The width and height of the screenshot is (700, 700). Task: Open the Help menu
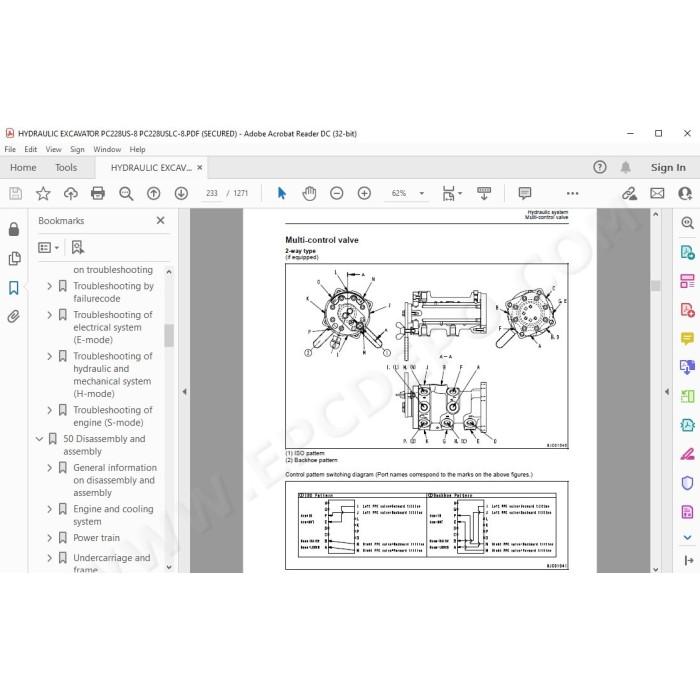[x=138, y=150]
